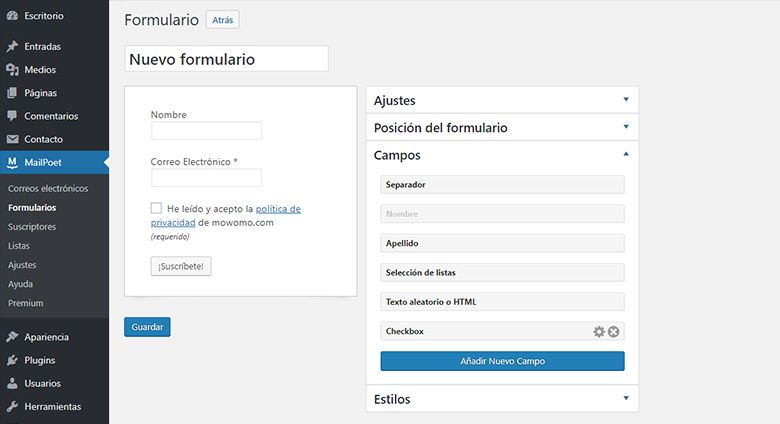Select the Selección de listas field
This screenshot has height=424, width=780.
click(x=502, y=273)
